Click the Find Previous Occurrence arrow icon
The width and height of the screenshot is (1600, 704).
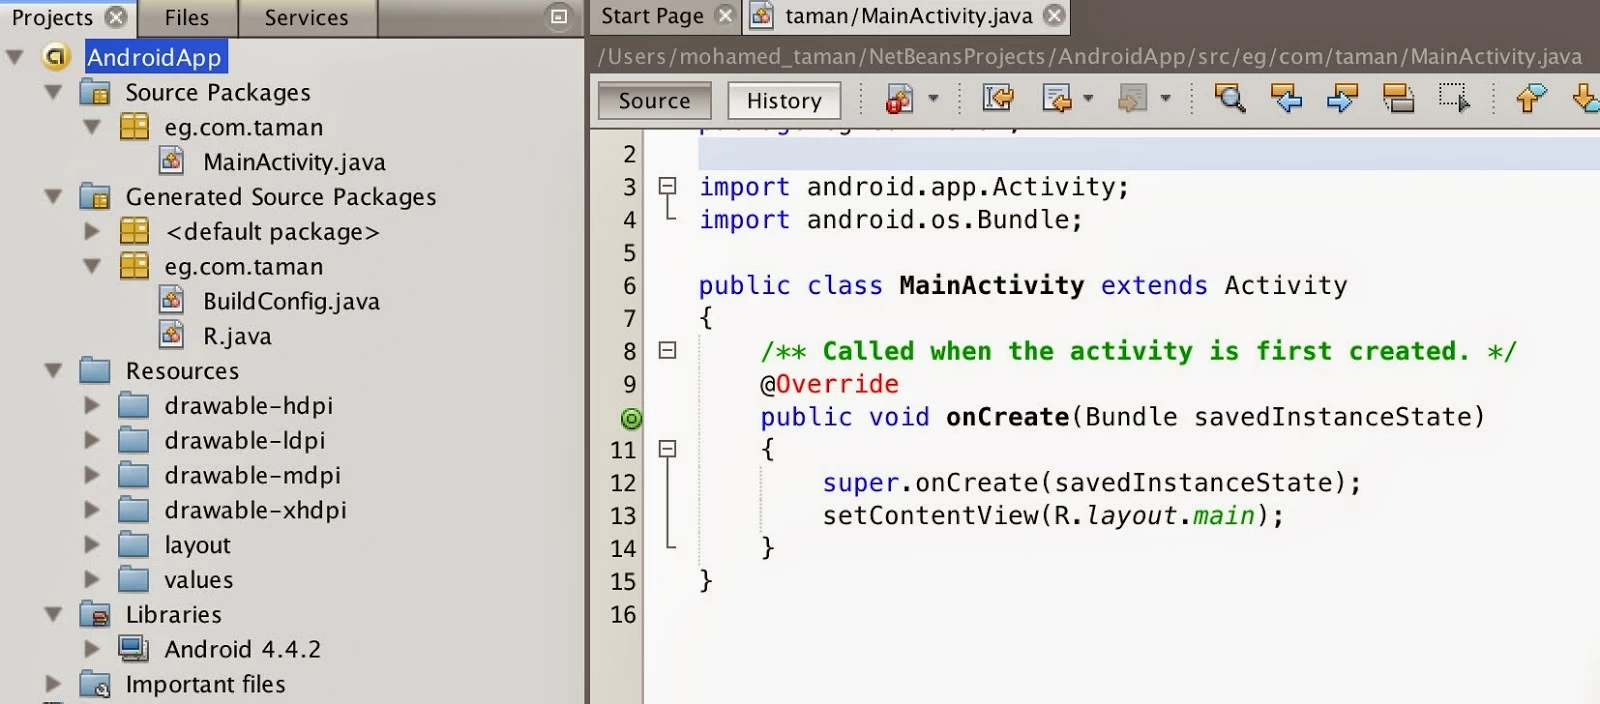point(1285,98)
